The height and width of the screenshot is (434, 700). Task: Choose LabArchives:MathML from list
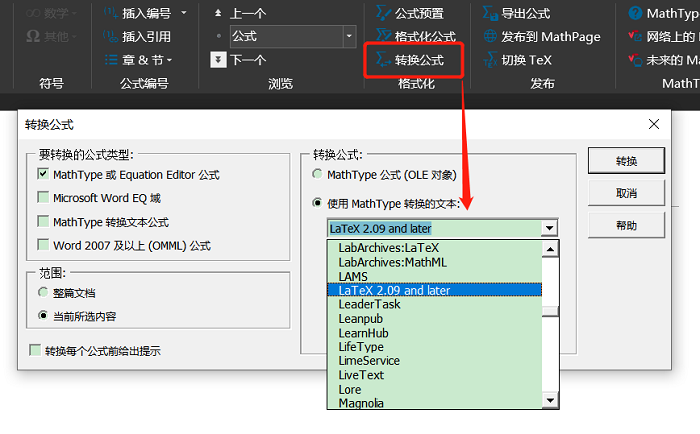tap(434, 262)
